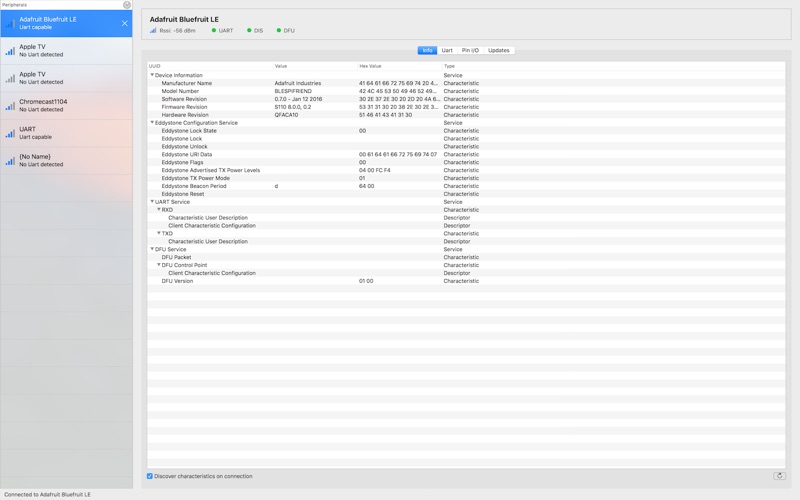
Task: Click the Hex Value column header
Action: [371, 66]
